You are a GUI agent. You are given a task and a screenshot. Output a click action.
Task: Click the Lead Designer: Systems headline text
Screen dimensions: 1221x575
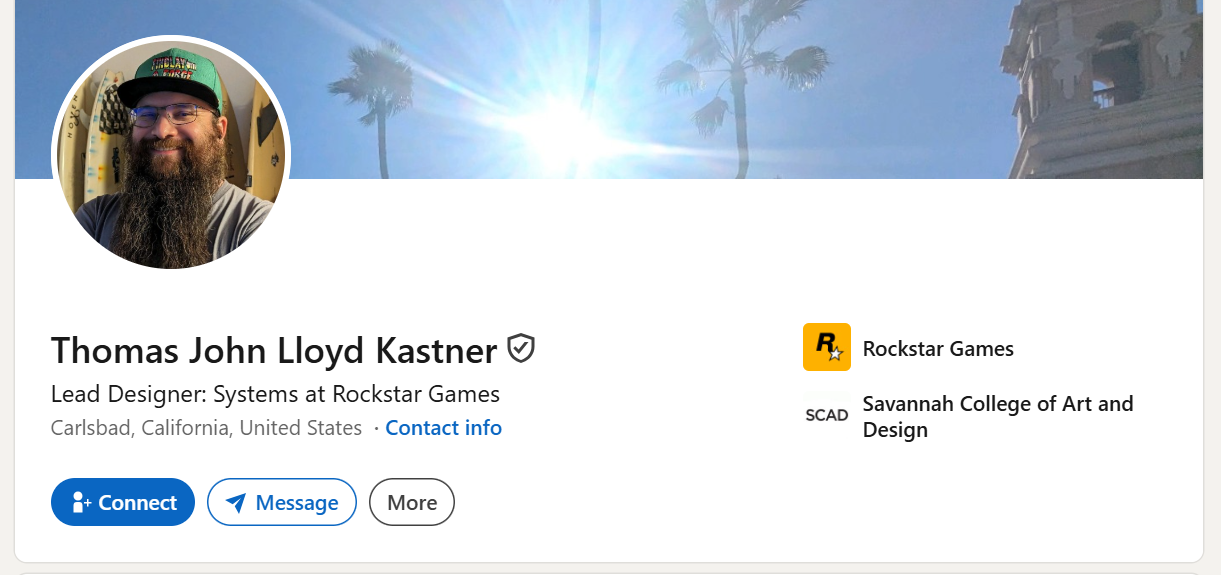coord(275,394)
